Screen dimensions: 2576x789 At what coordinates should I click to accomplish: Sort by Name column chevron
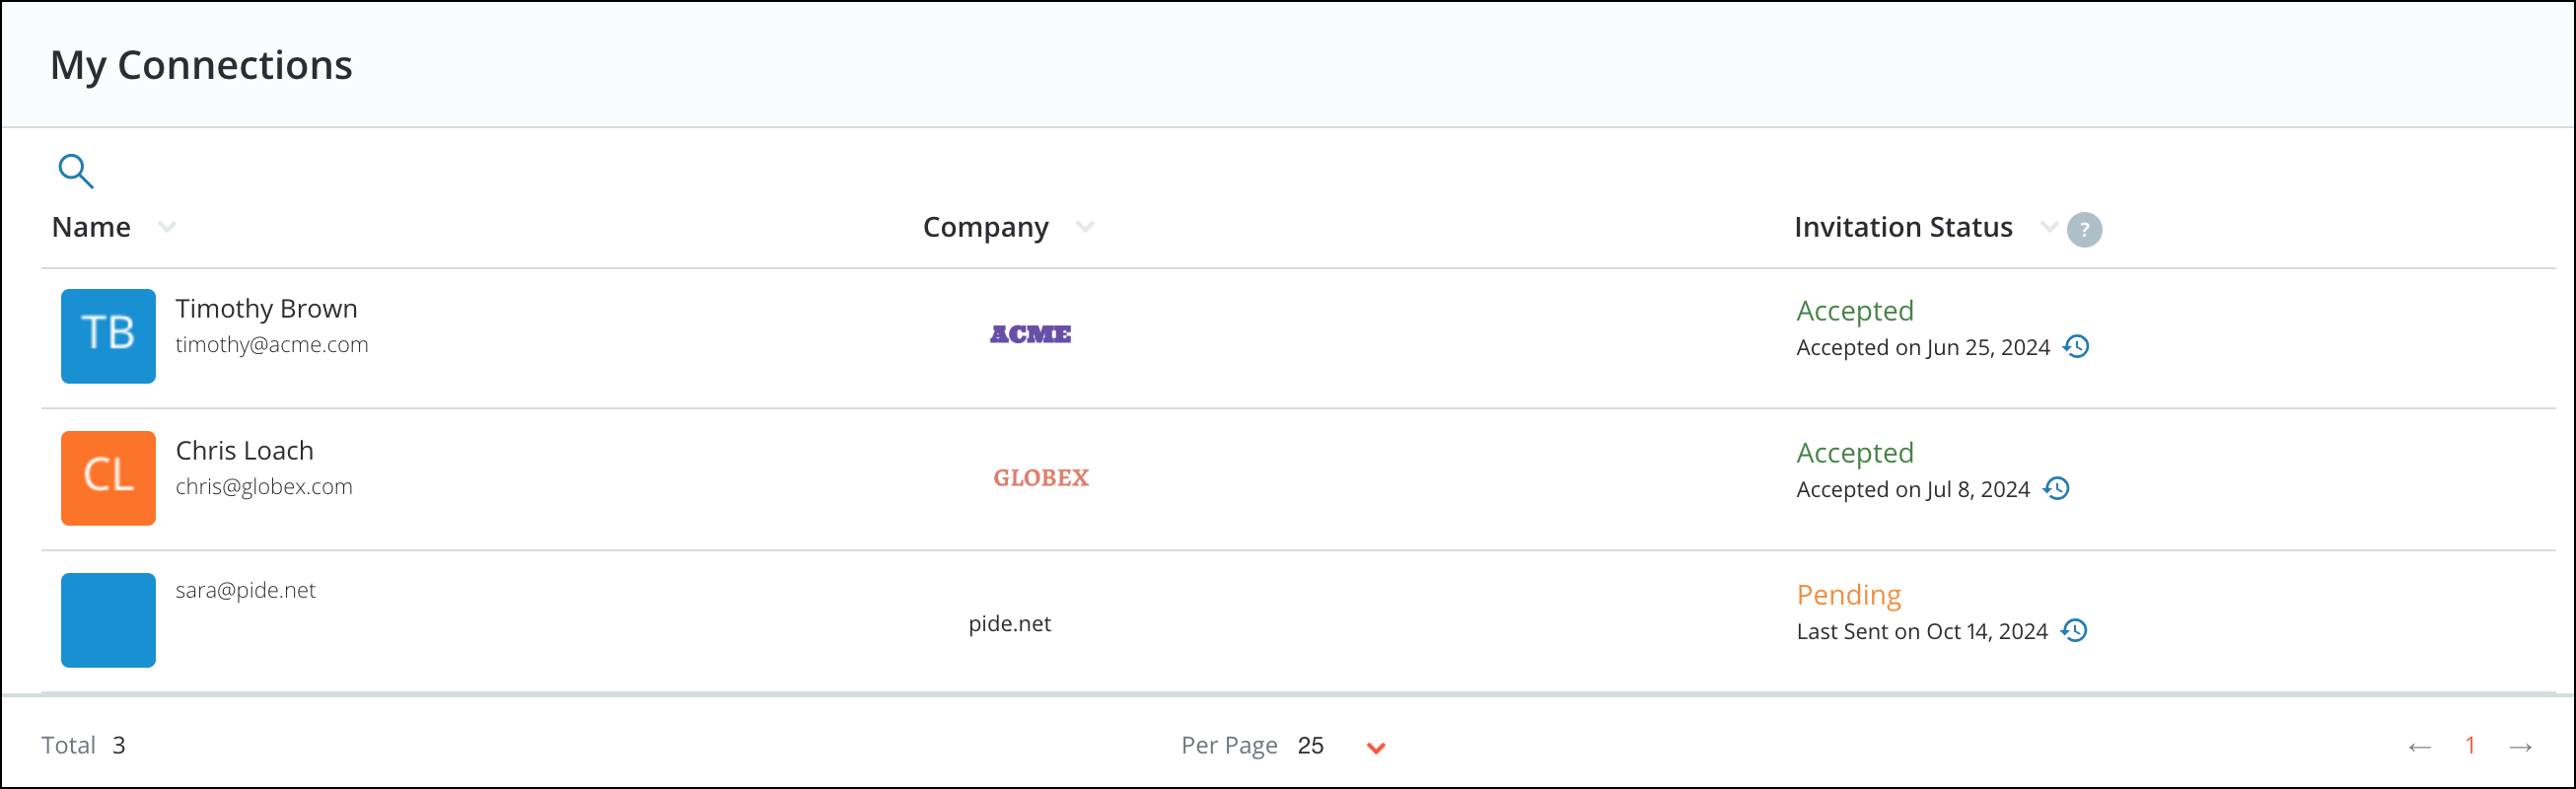point(167,227)
